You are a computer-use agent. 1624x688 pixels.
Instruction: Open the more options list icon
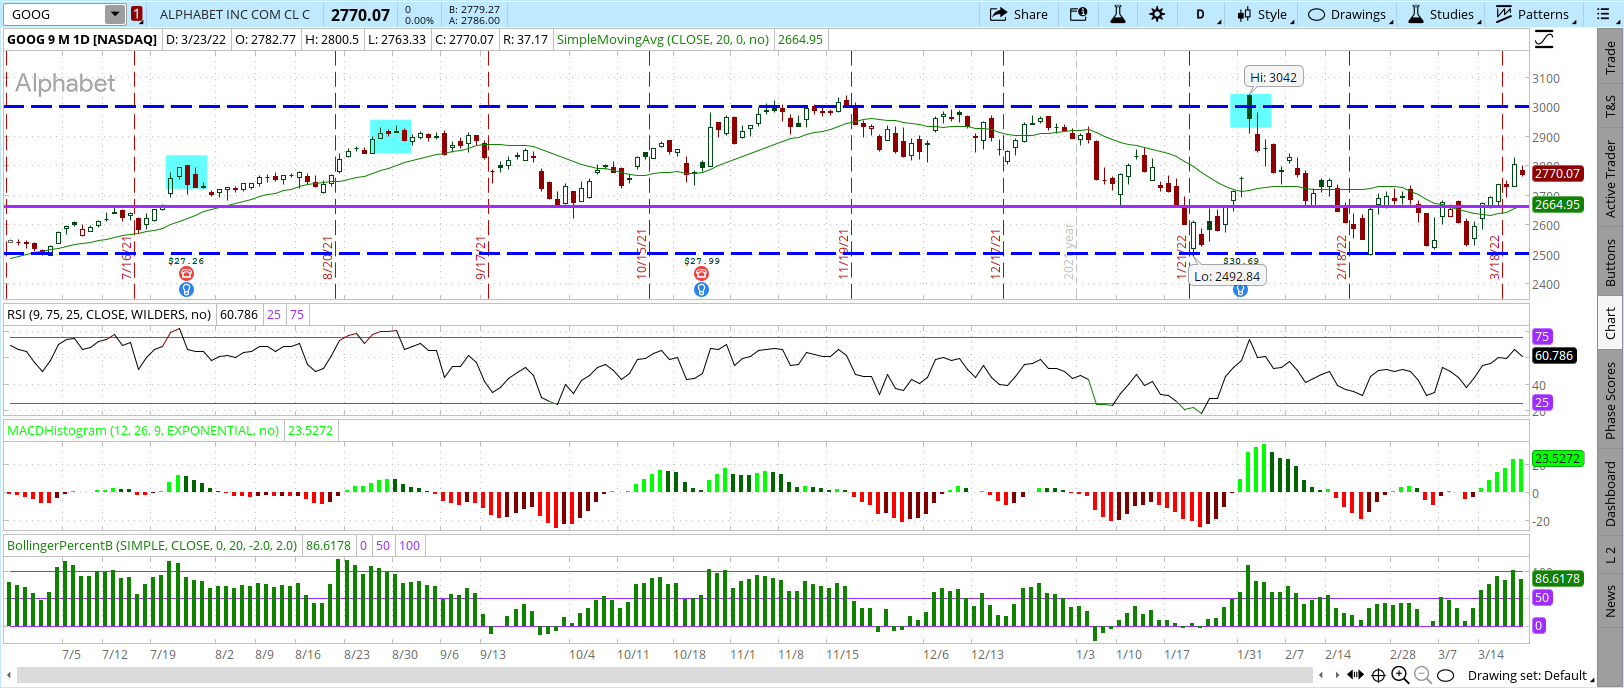click(1603, 14)
